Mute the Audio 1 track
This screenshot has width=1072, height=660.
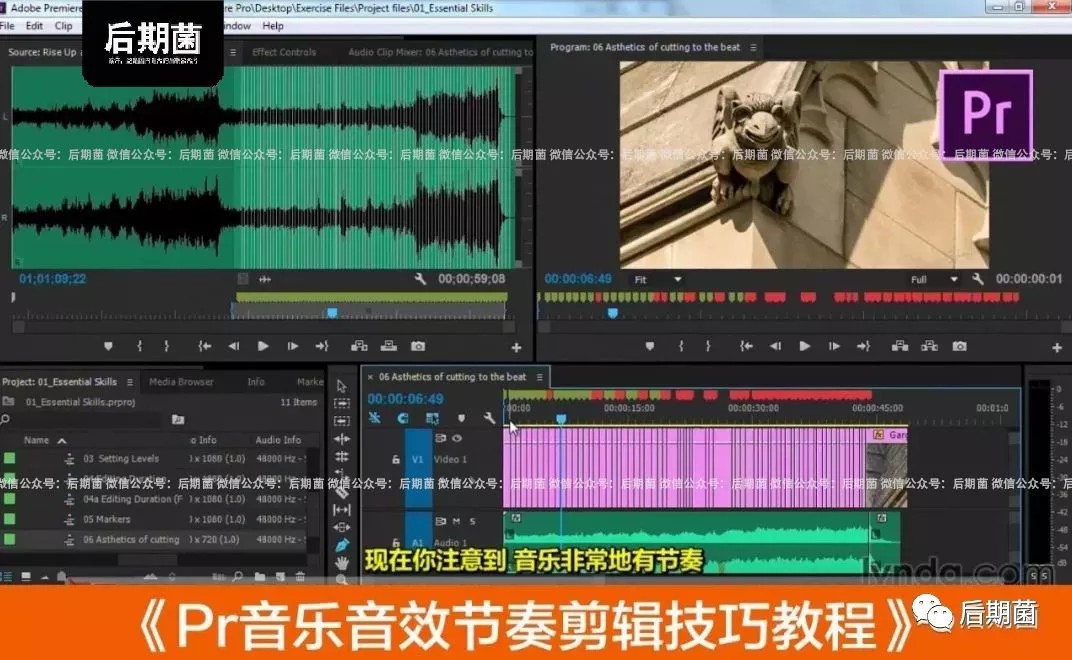click(x=456, y=521)
